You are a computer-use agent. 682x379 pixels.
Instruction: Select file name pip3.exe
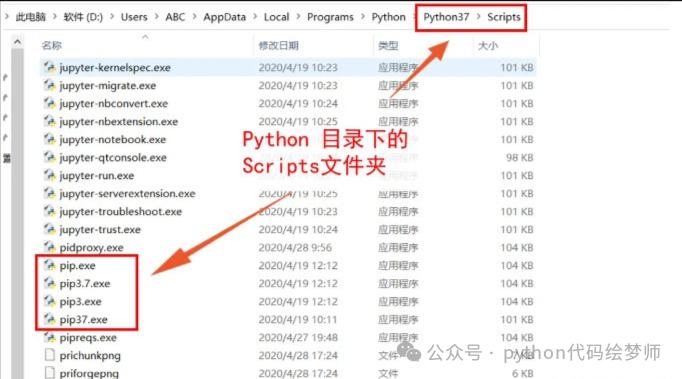coord(80,302)
